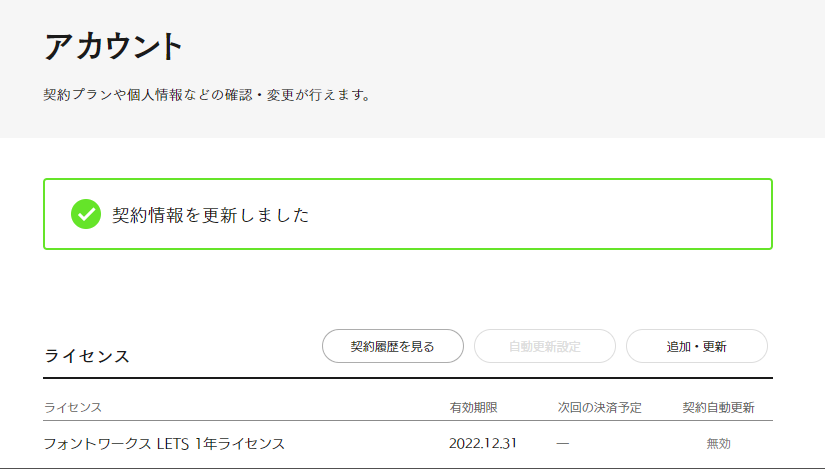Click the empty right side of the green notification box
The image size is (825, 469).
(x=600, y=214)
